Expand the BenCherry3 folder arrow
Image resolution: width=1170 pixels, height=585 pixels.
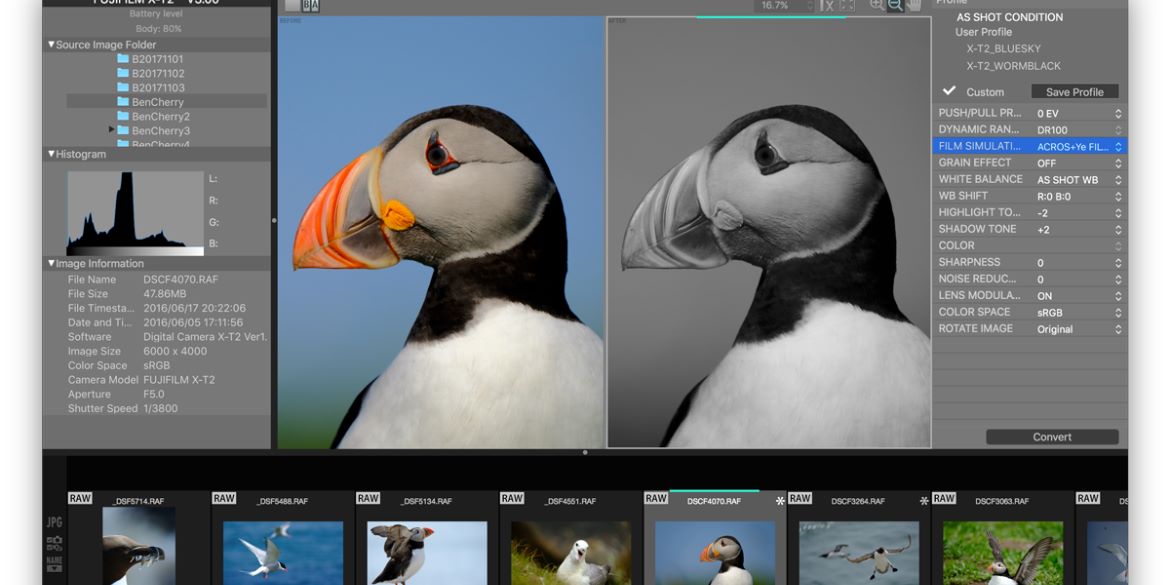coord(112,130)
